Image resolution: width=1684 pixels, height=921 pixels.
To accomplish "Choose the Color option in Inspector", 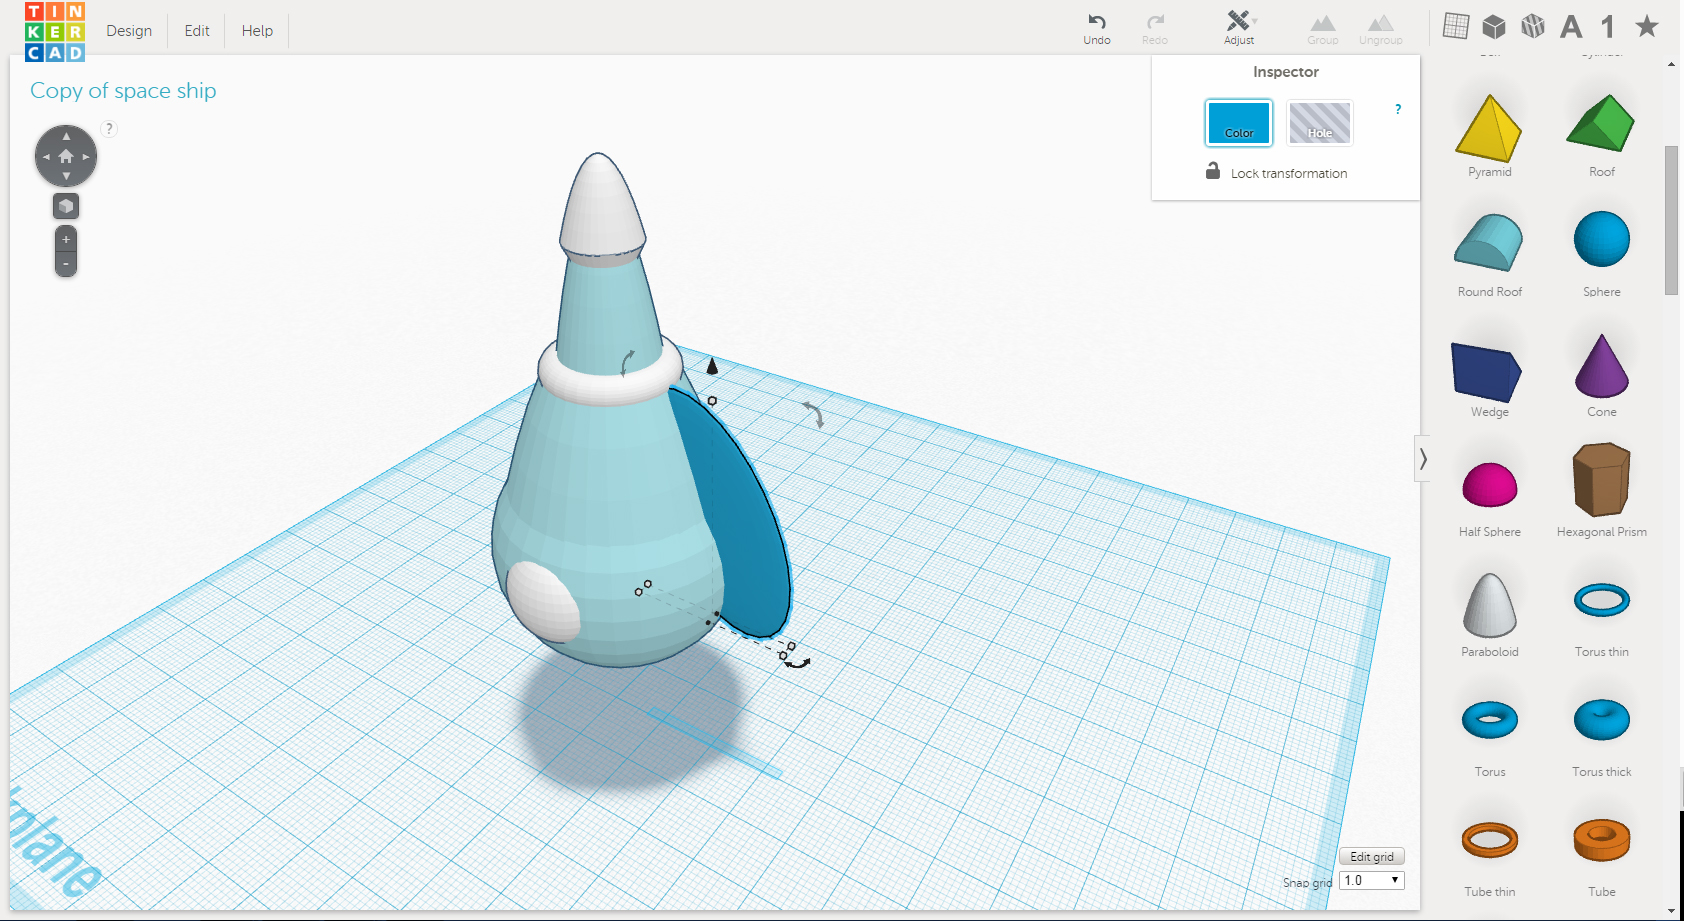I will click(x=1239, y=123).
